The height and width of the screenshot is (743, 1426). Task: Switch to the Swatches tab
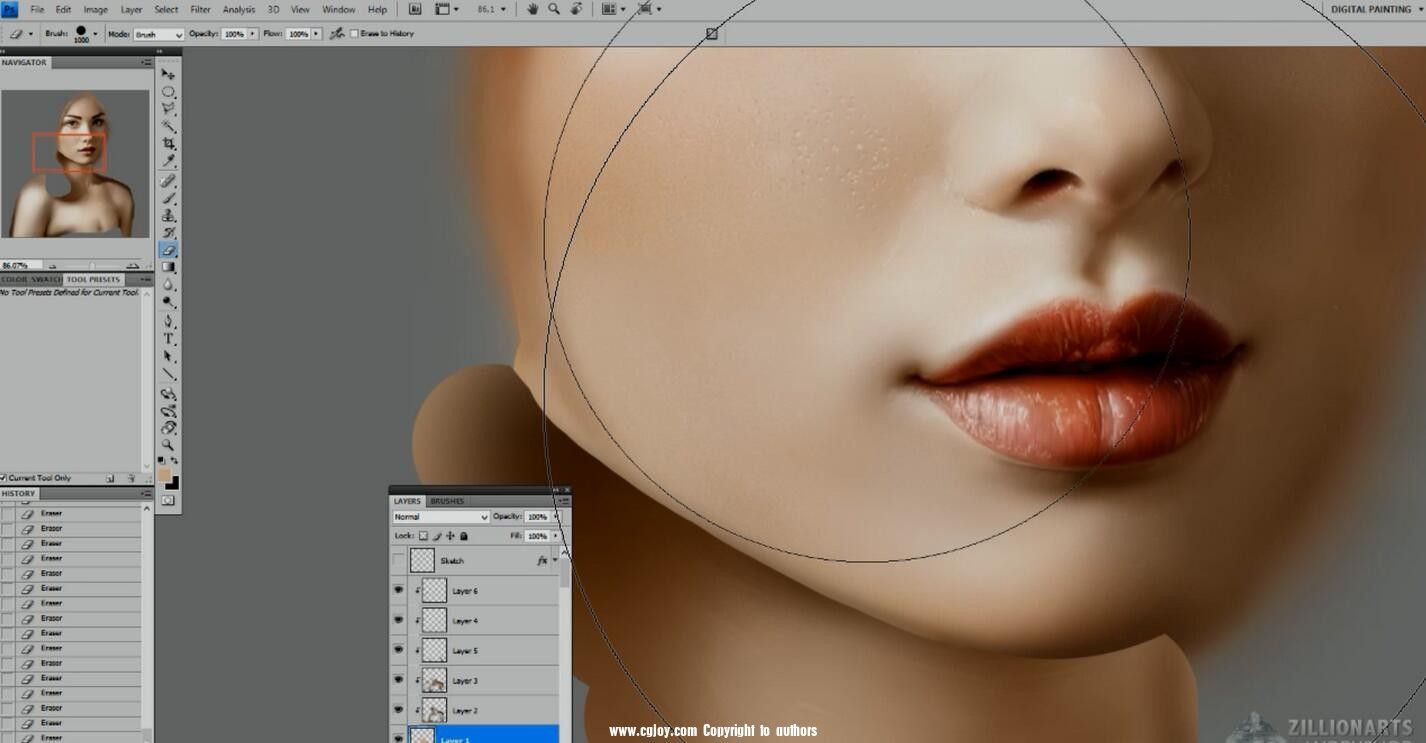click(x=47, y=280)
